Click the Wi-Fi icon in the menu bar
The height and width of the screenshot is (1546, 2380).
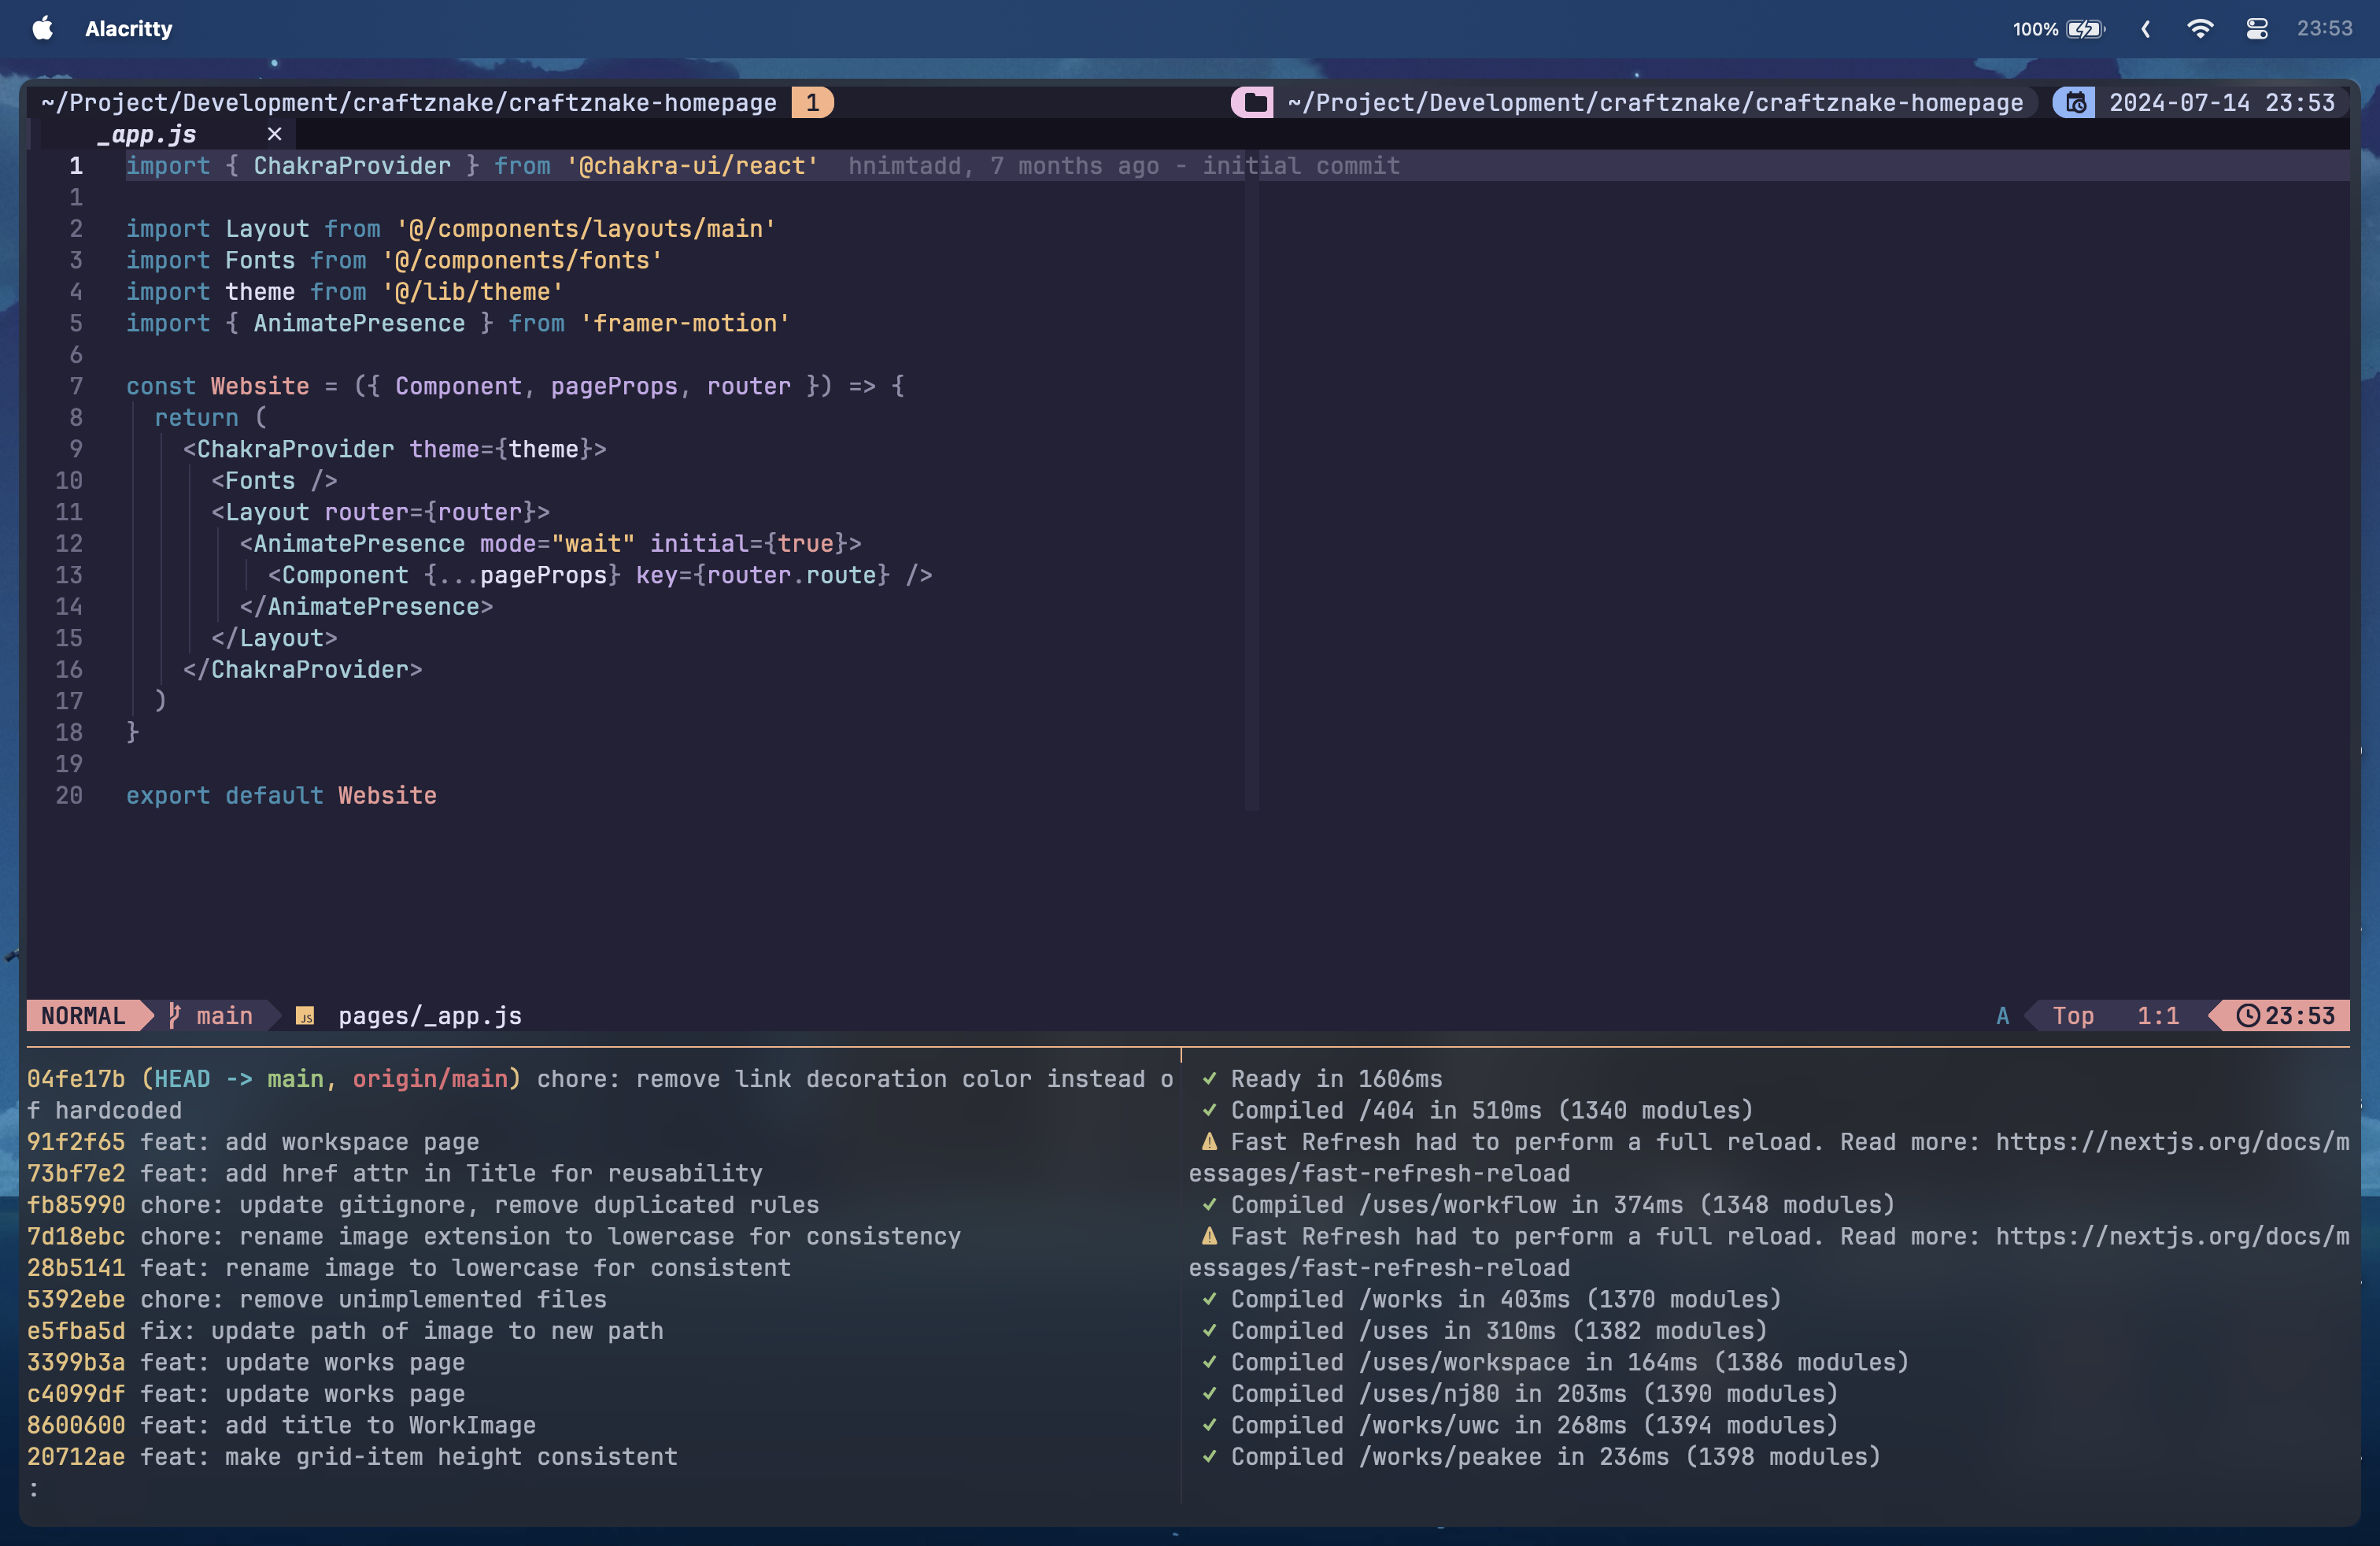(2200, 28)
